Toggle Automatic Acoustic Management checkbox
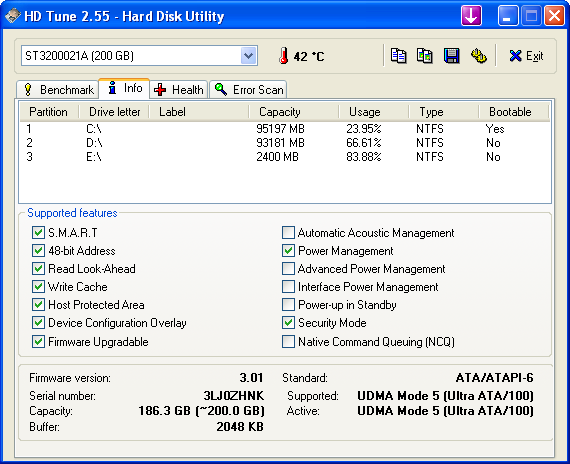570x464 pixels. tap(288, 232)
